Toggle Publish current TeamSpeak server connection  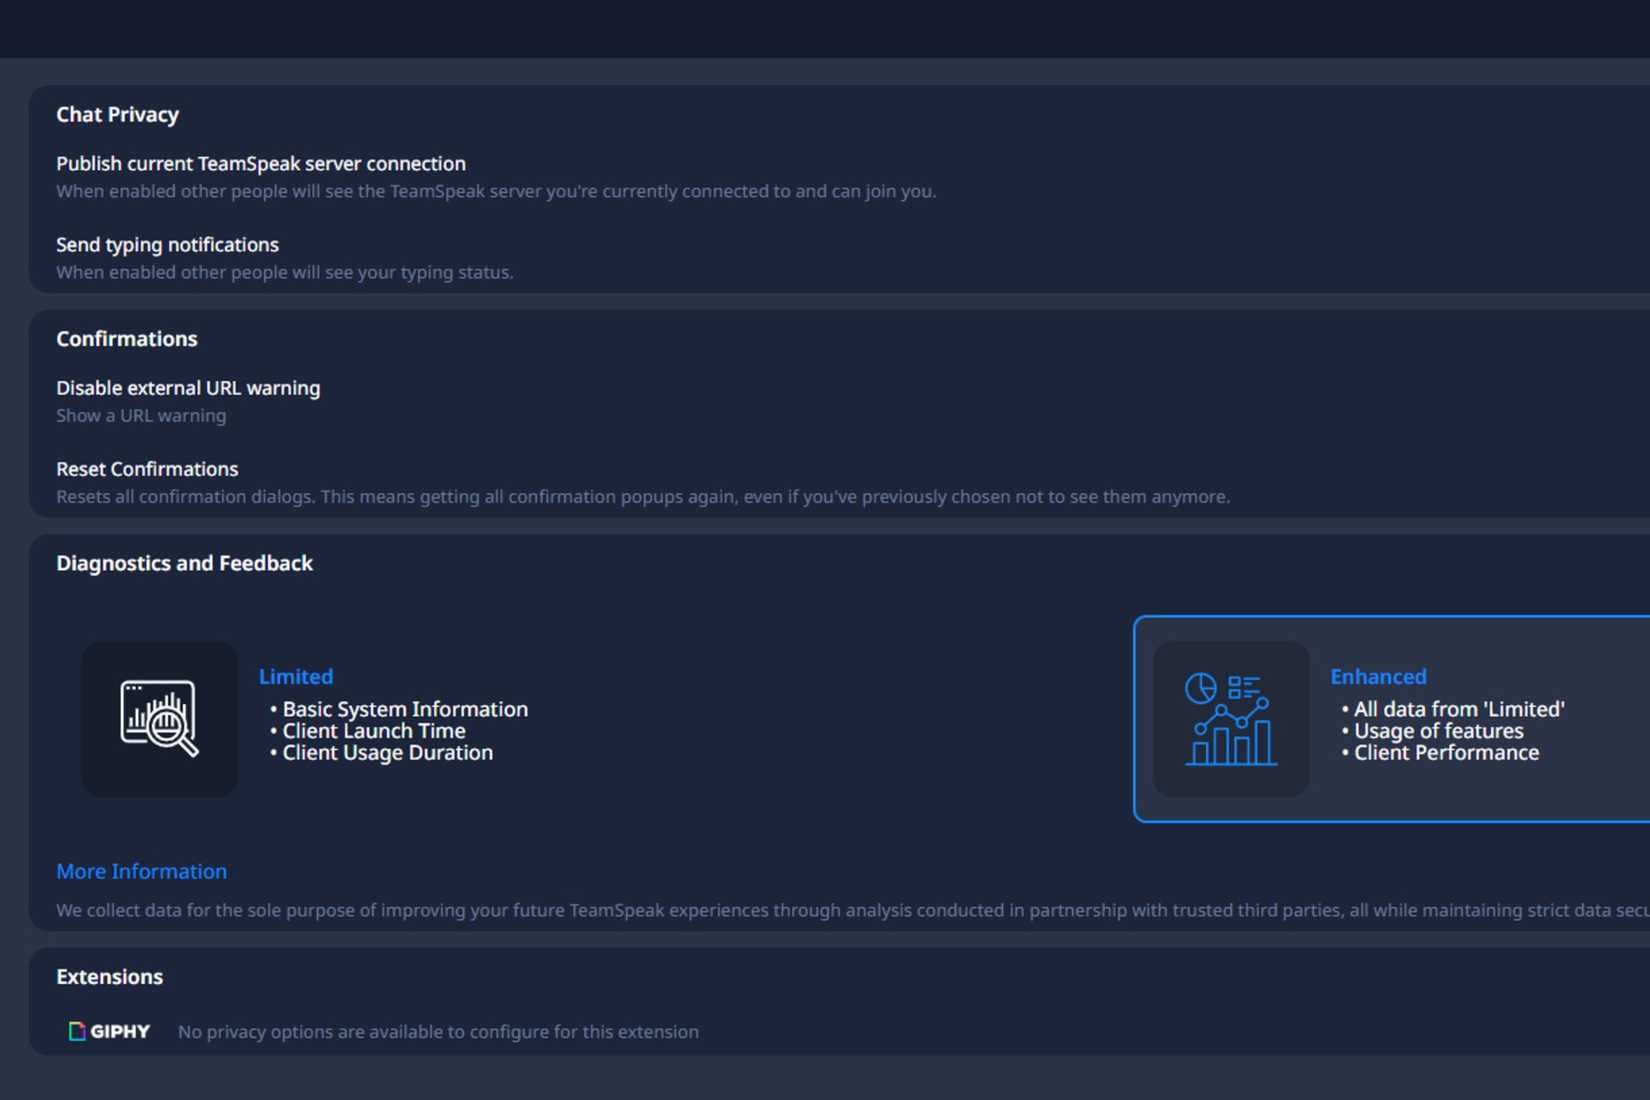point(260,163)
